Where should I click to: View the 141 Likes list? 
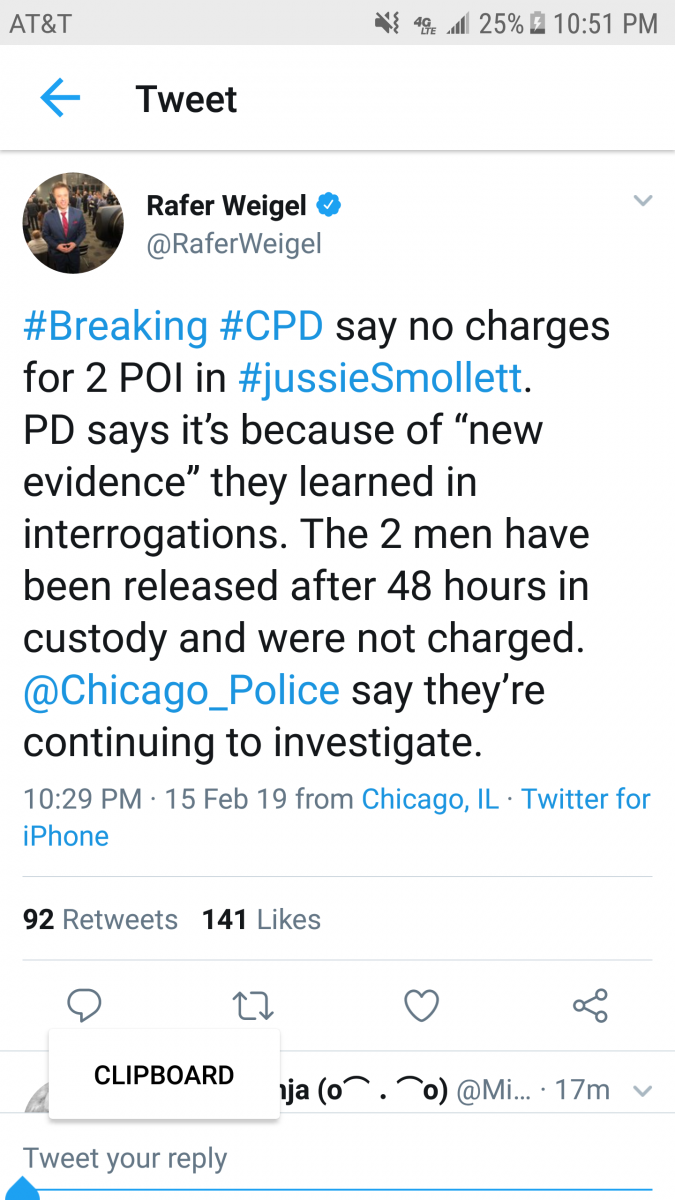pyautogui.click(x=261, y=920)
